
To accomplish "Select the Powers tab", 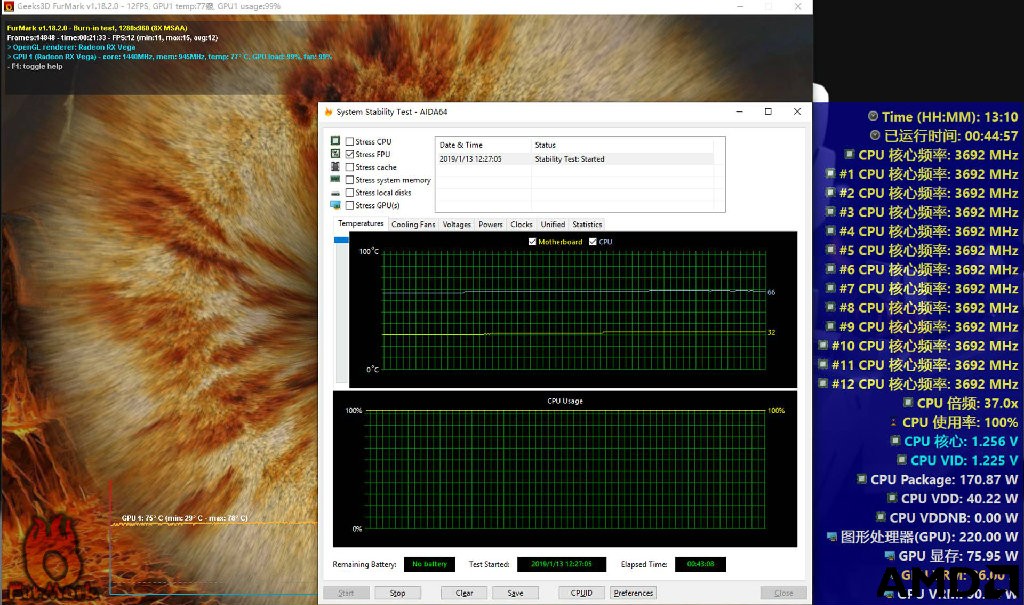I will click(x=490, y=224).
